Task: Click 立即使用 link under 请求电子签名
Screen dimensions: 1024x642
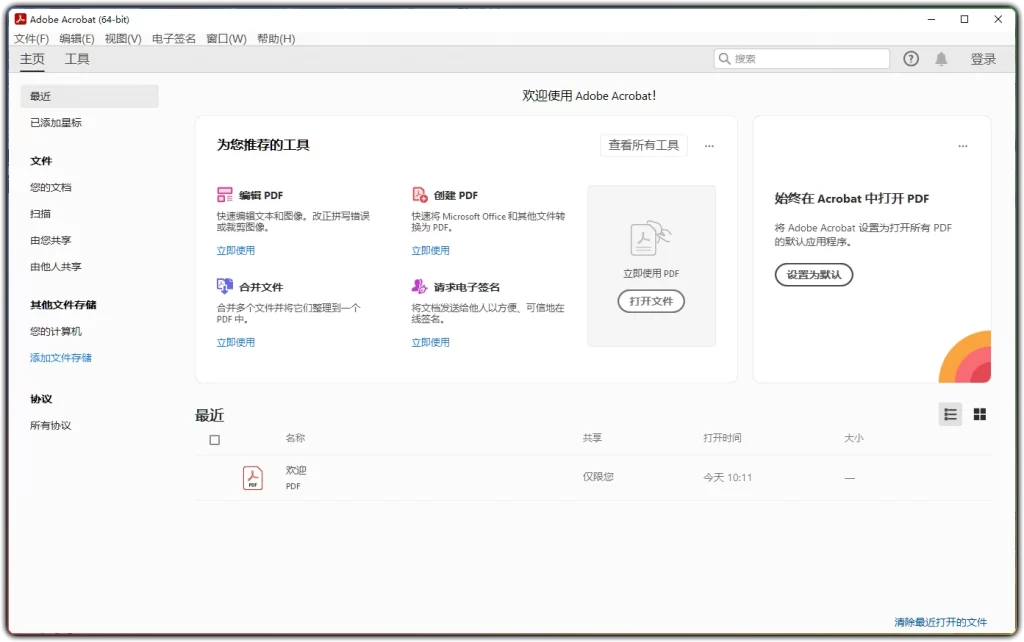Action: pos(430,342)
